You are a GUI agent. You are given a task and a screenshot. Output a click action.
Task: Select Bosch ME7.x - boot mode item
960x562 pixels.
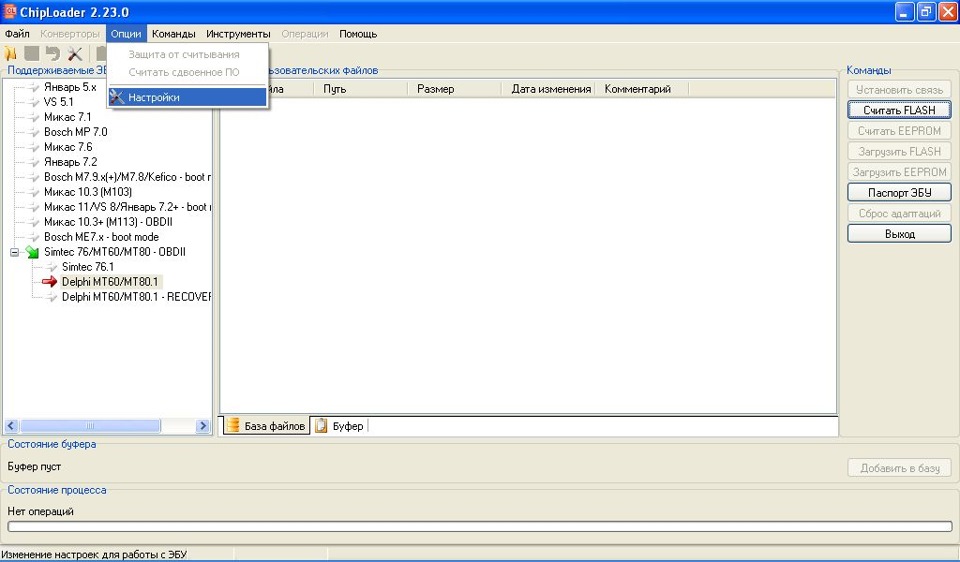click(x=101, y=237)
